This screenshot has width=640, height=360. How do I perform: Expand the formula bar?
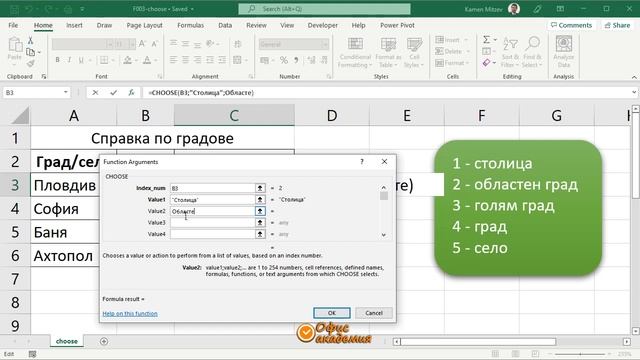[634, 93]
